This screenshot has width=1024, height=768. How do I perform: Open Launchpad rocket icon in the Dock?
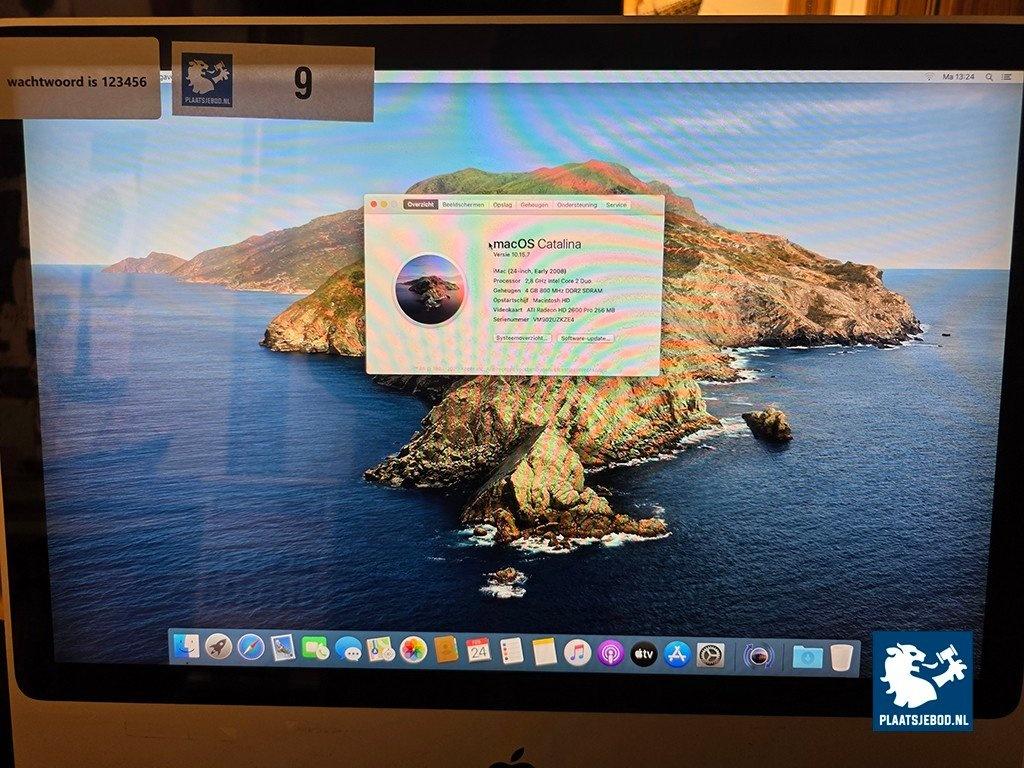[218, 647]
